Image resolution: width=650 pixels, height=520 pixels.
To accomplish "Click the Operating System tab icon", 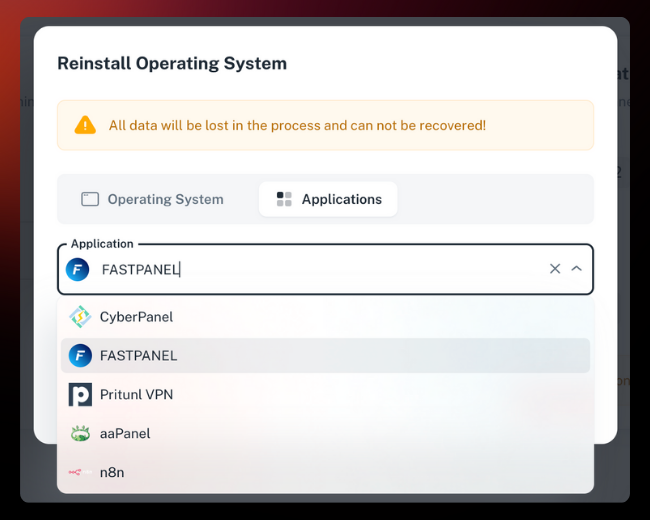I will (x=90, y=199).
